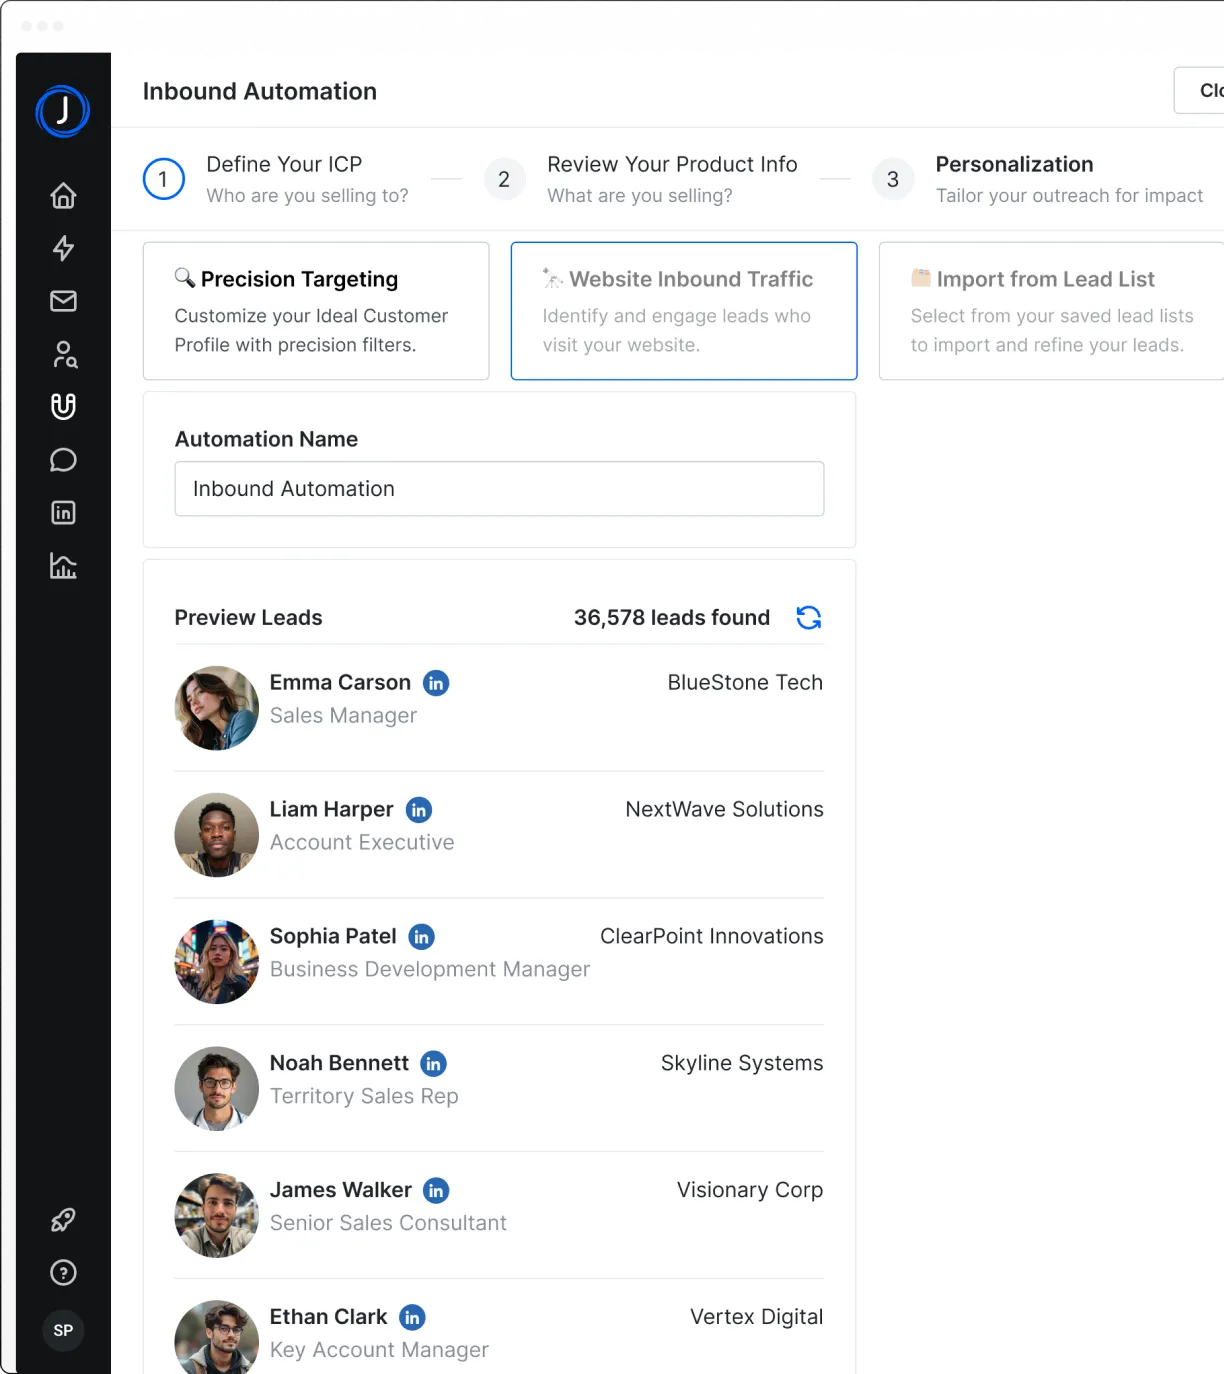Click Liam Harper's profile photo
1224x1374 pixels.
217,835
